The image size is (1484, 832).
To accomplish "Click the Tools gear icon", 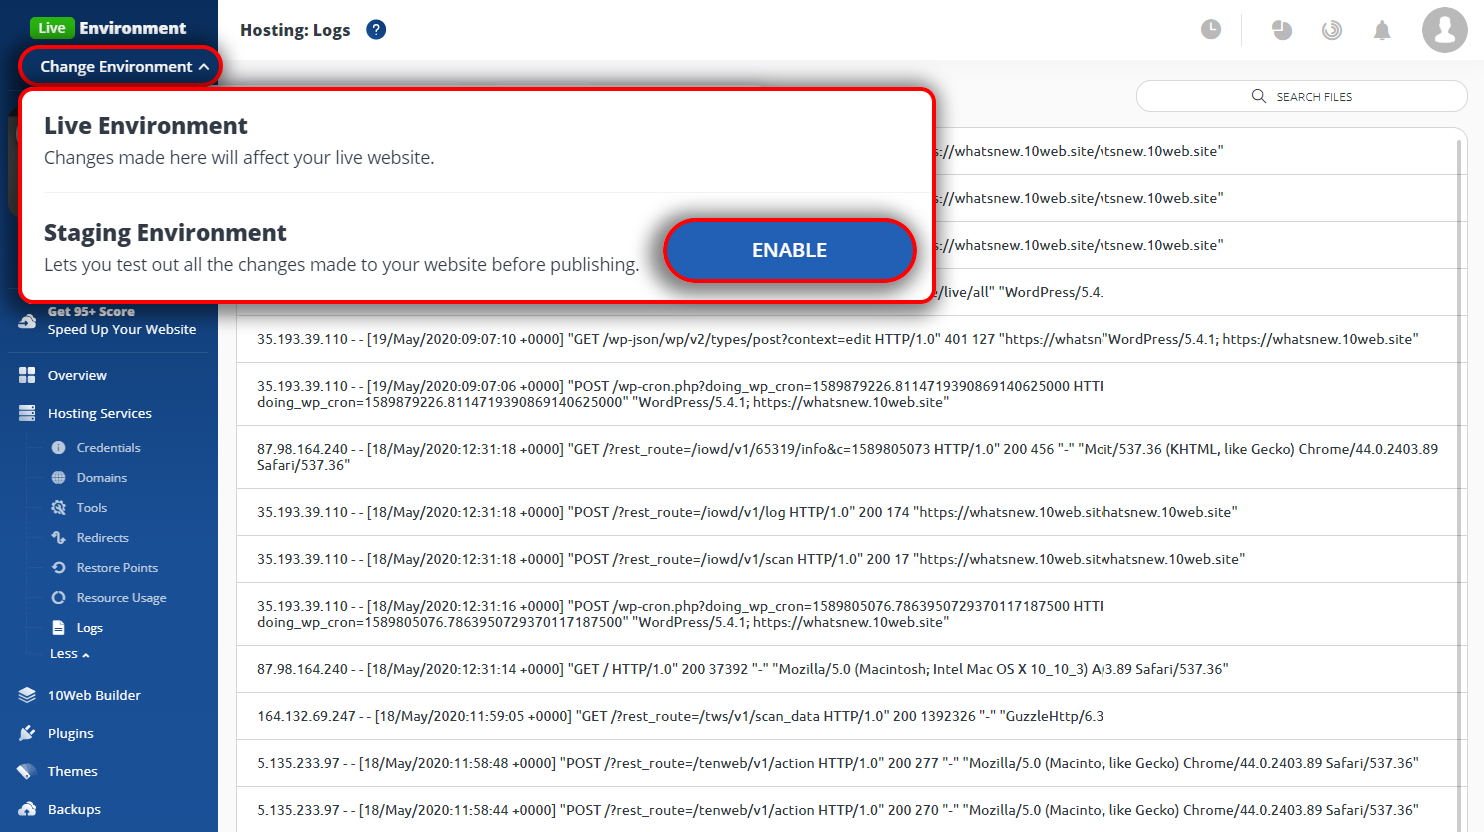I will click(58, 508).
